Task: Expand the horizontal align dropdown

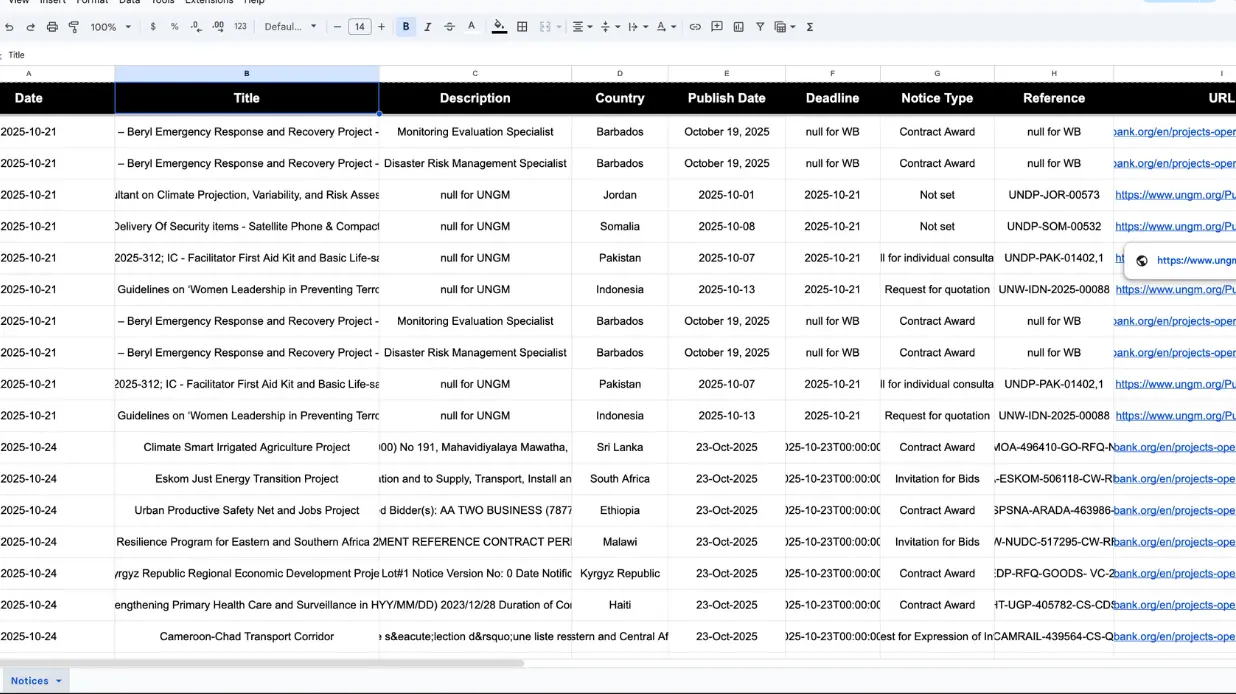Action: (x=582, y=27)
